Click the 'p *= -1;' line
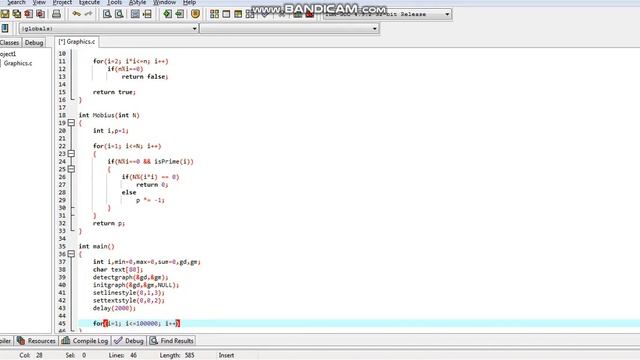This screenshot has width=640, height=360. [x=150, y=200]
